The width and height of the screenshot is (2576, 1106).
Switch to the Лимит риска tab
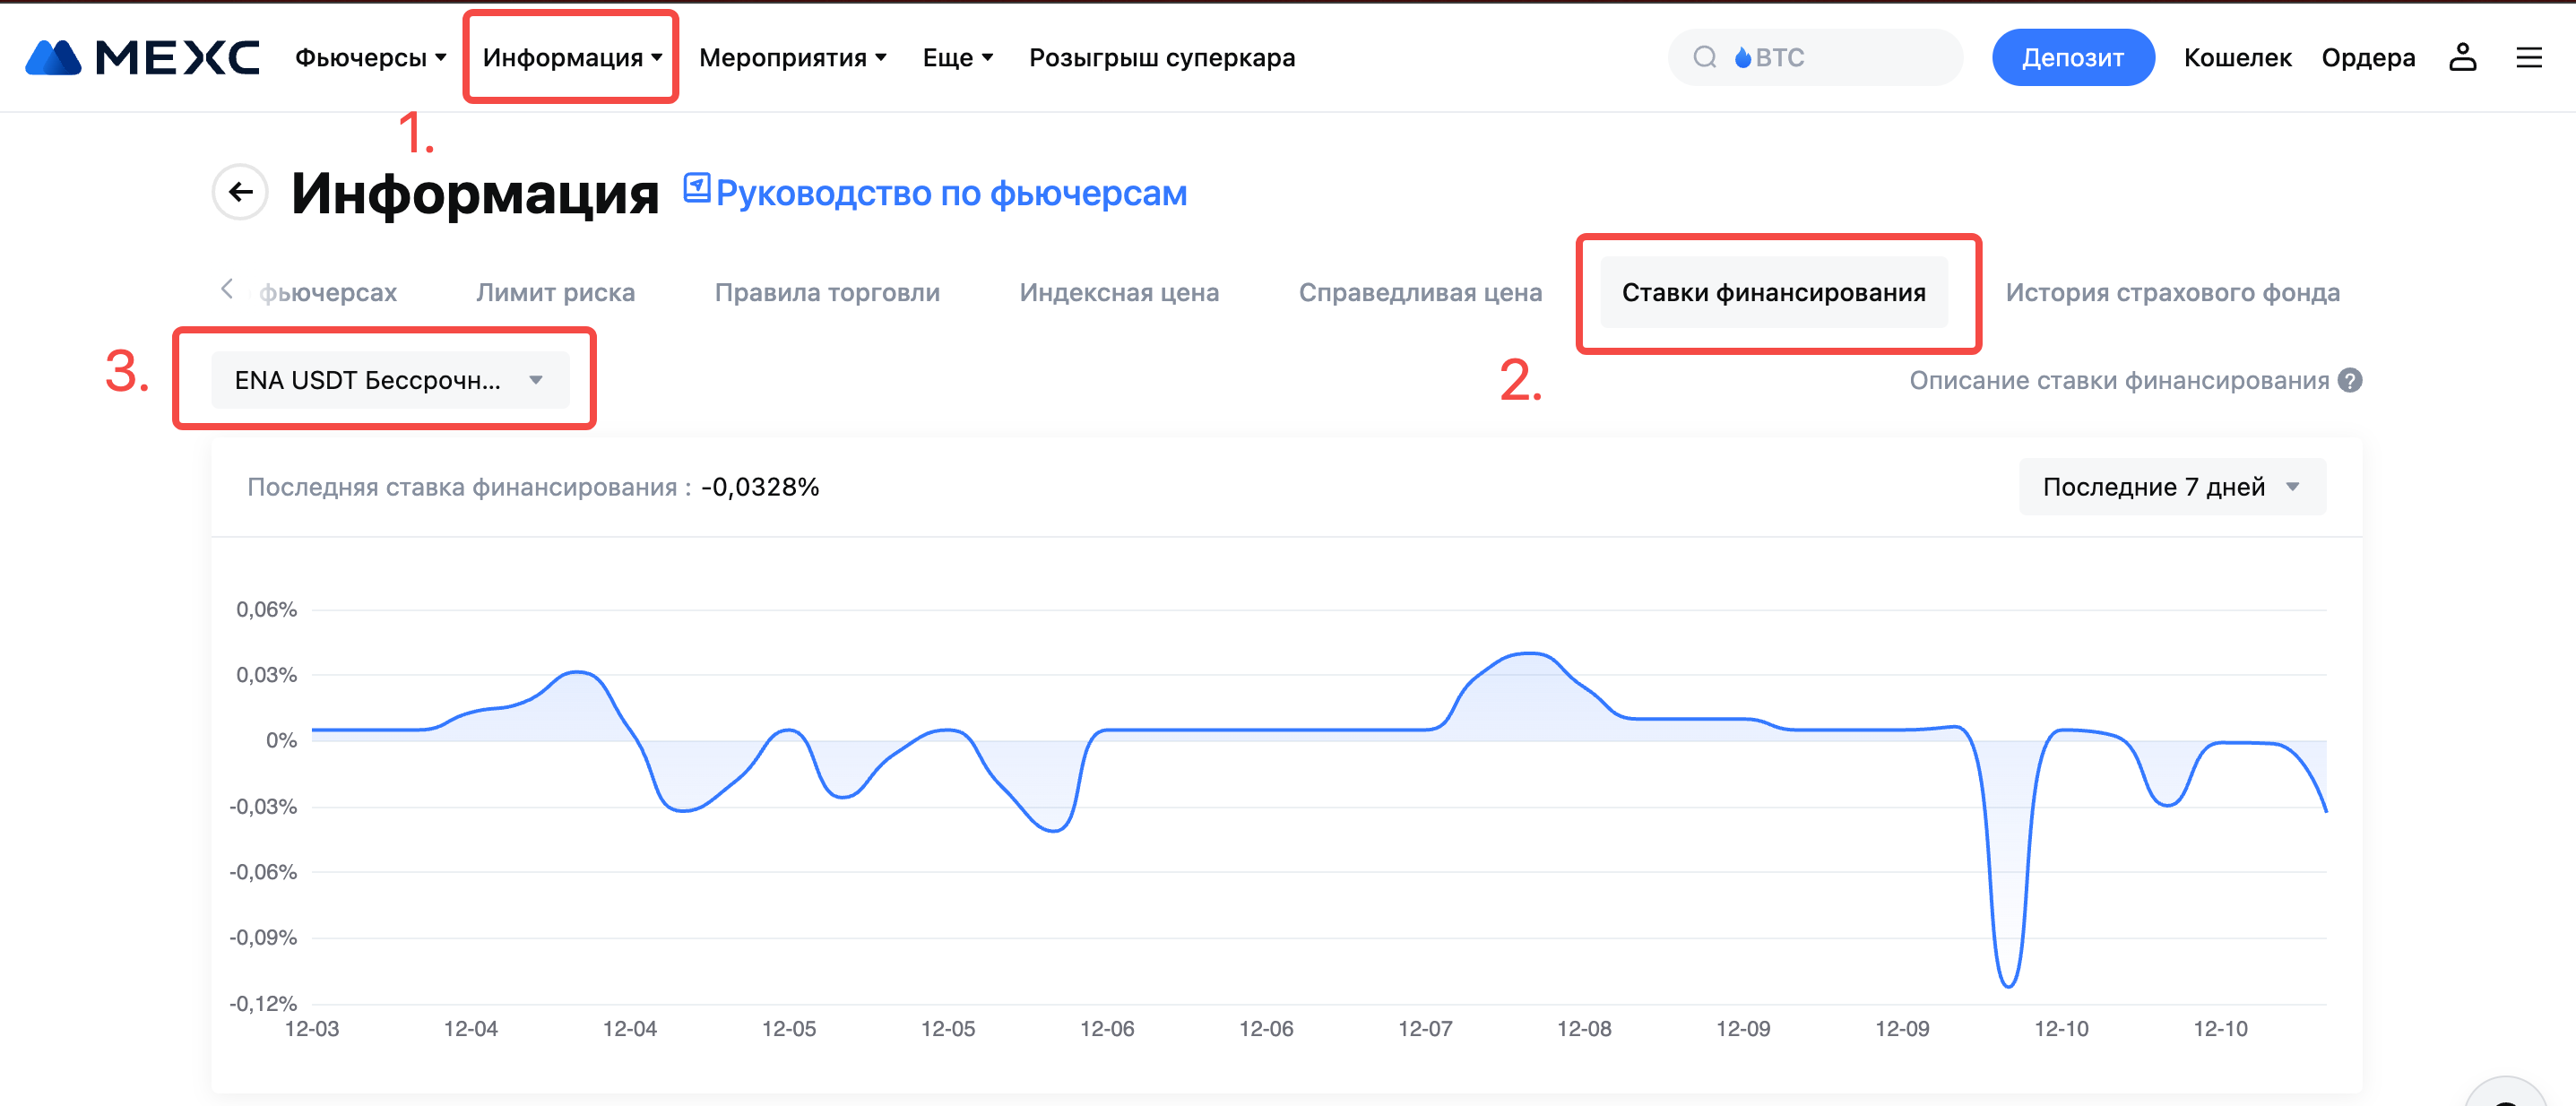point(555,292)
